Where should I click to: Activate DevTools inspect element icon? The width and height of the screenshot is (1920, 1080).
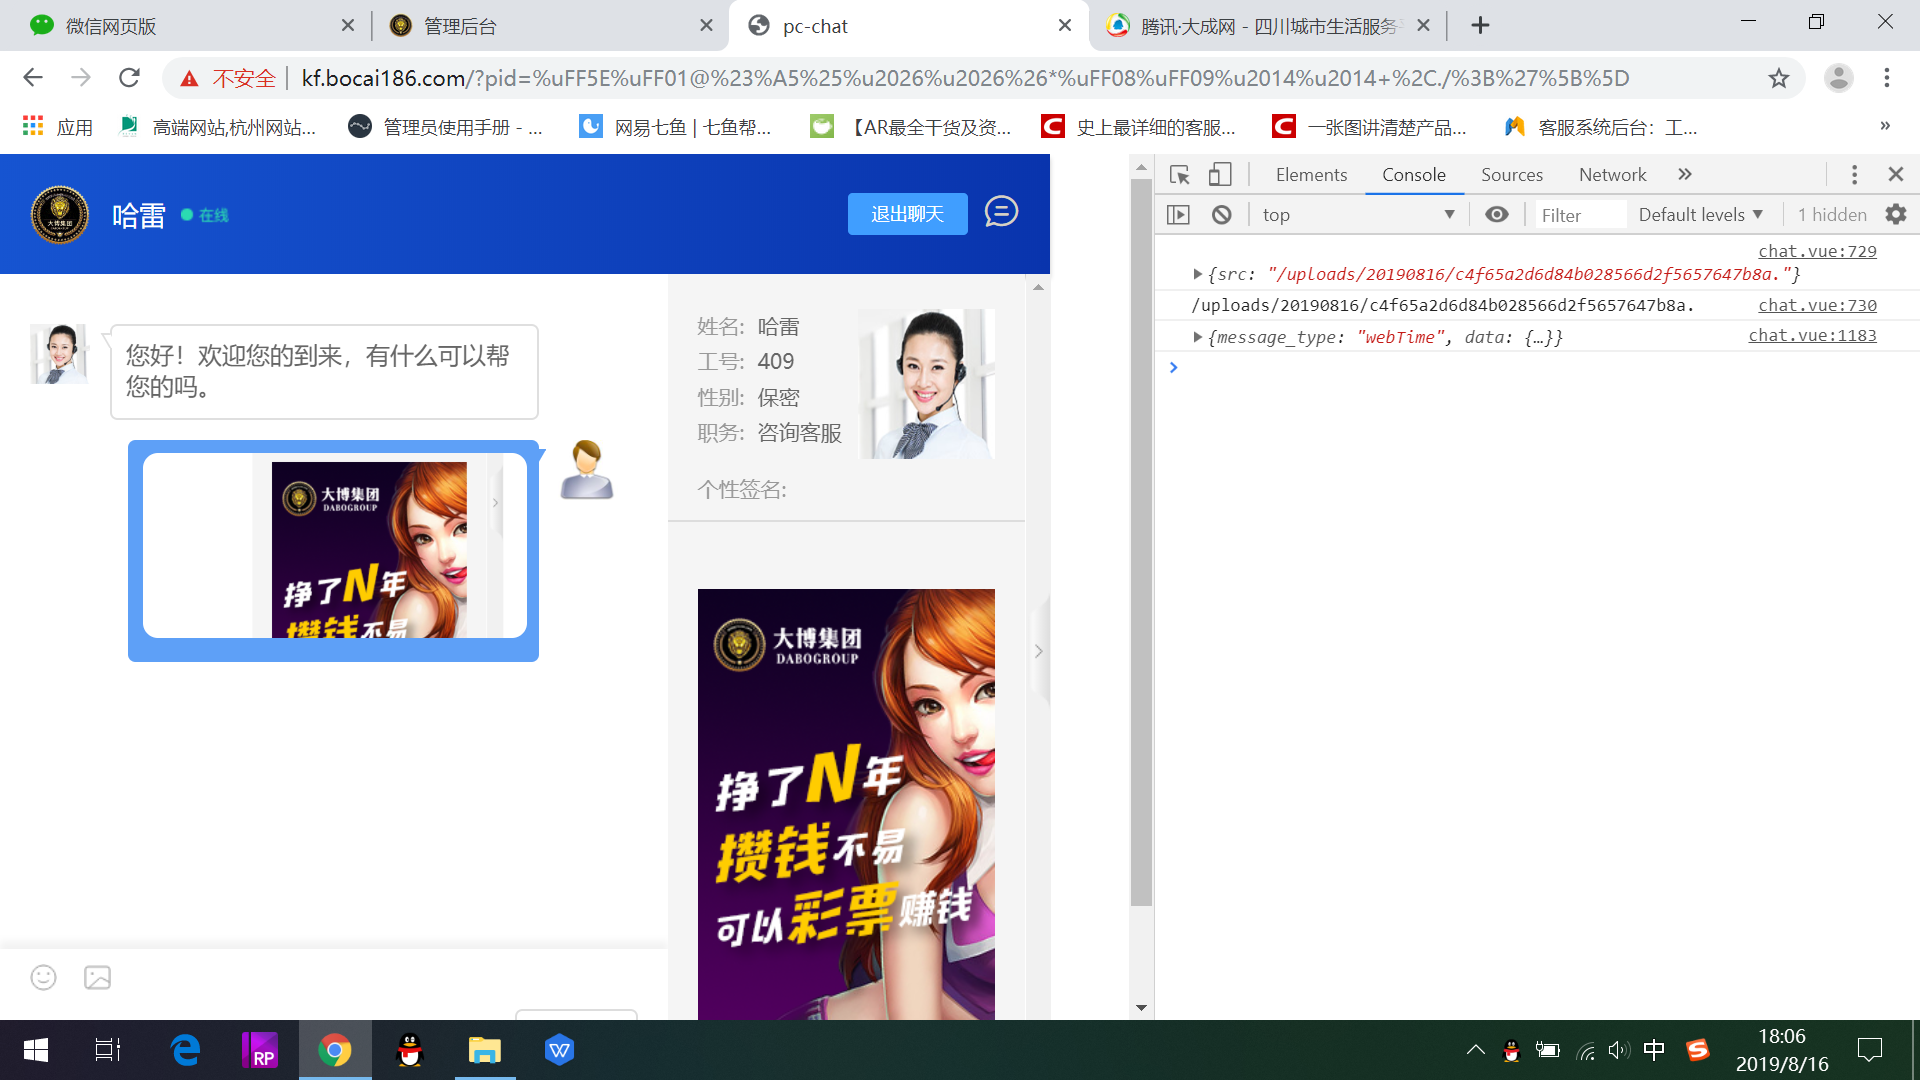pyautogui.click(x=1179, y=174)
